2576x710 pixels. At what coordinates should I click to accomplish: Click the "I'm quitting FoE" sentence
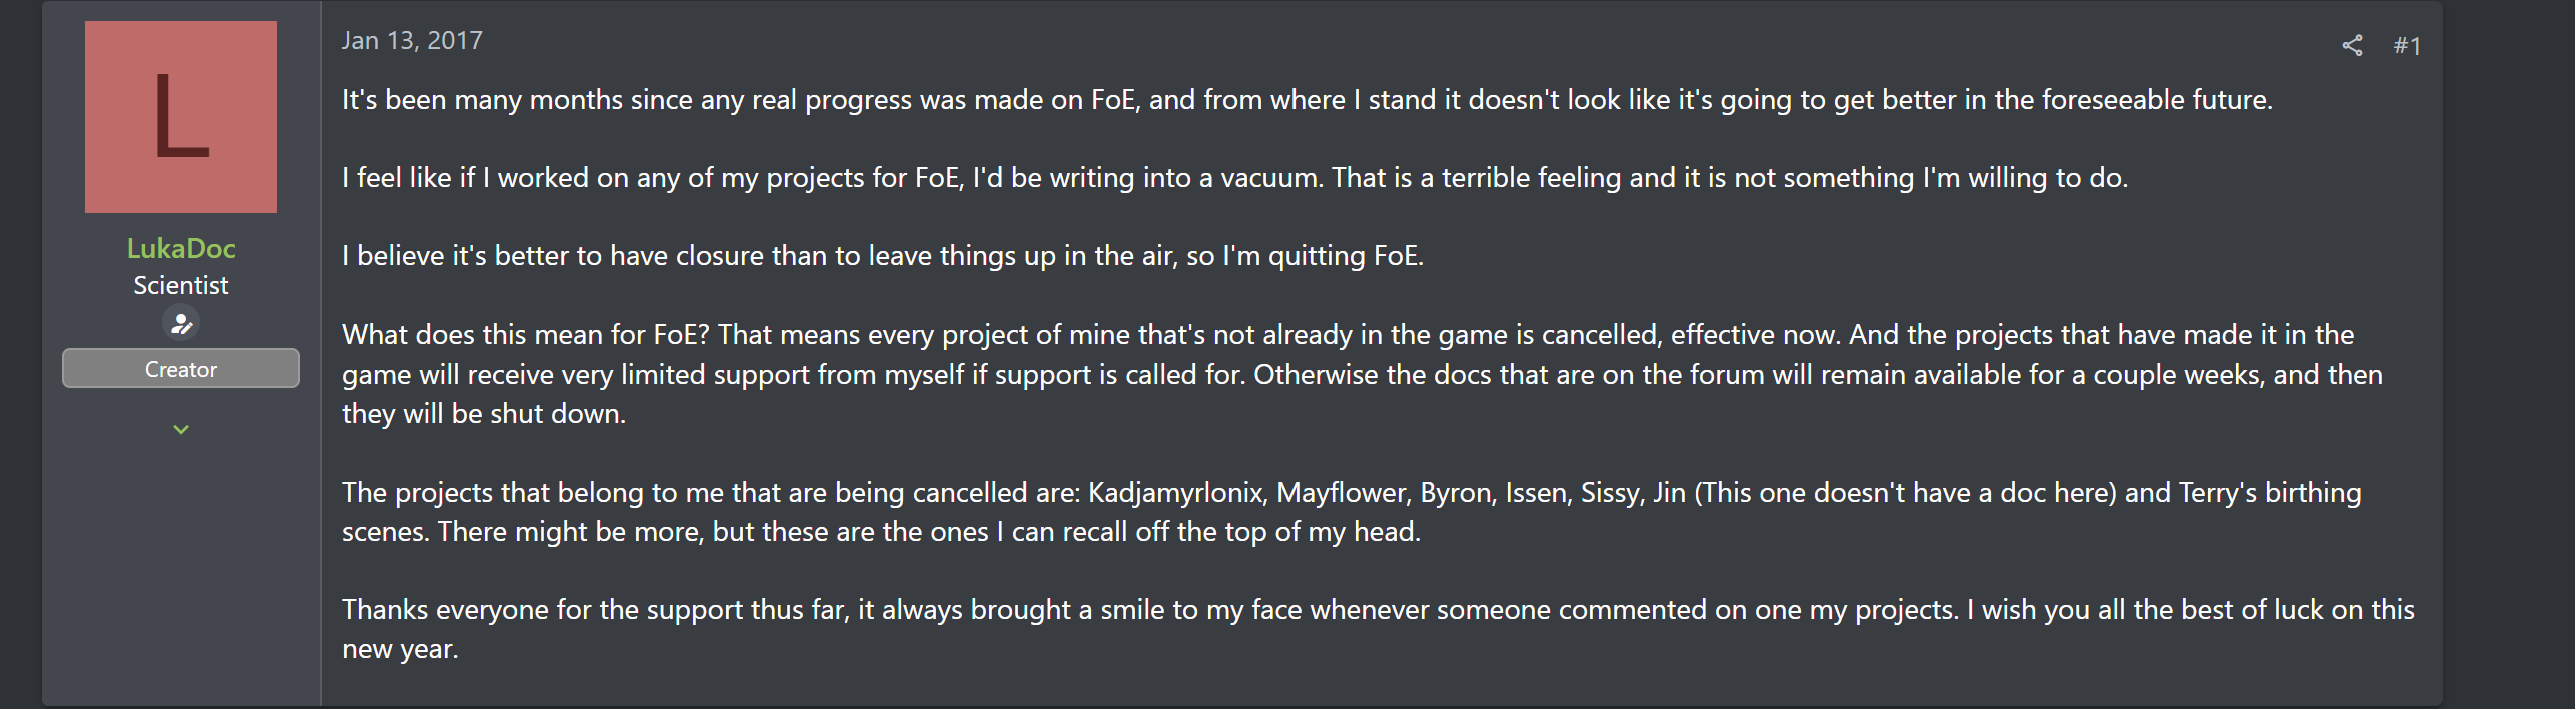(x=1320, y=256)
